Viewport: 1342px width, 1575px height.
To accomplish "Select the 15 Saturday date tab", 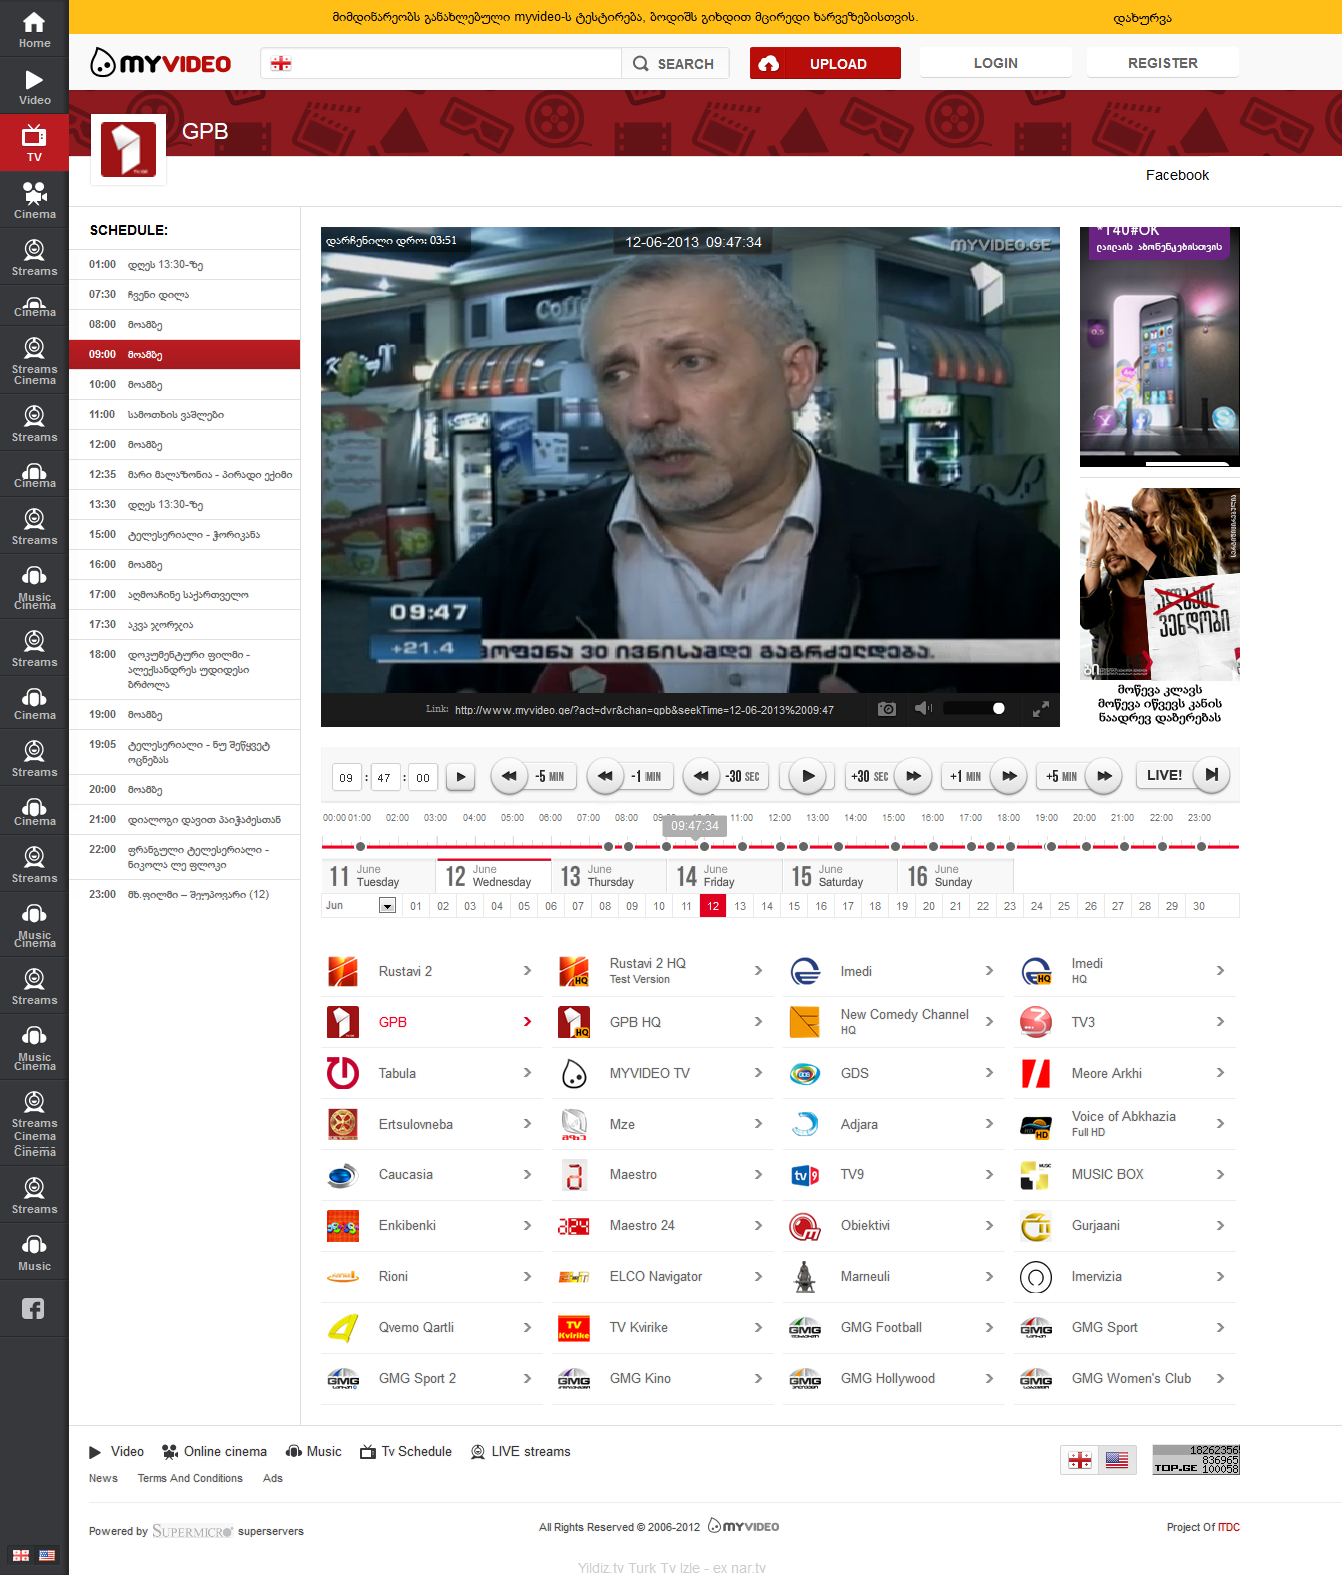I will (840, 876).
